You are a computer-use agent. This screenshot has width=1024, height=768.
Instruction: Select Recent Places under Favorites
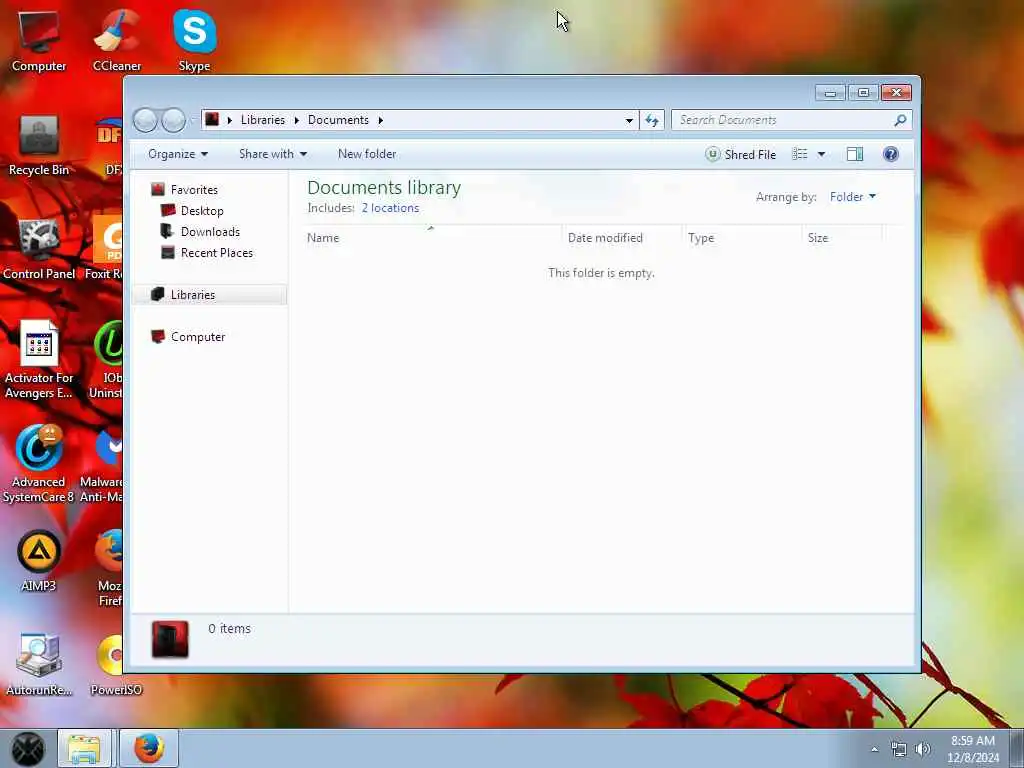point(216,253)
